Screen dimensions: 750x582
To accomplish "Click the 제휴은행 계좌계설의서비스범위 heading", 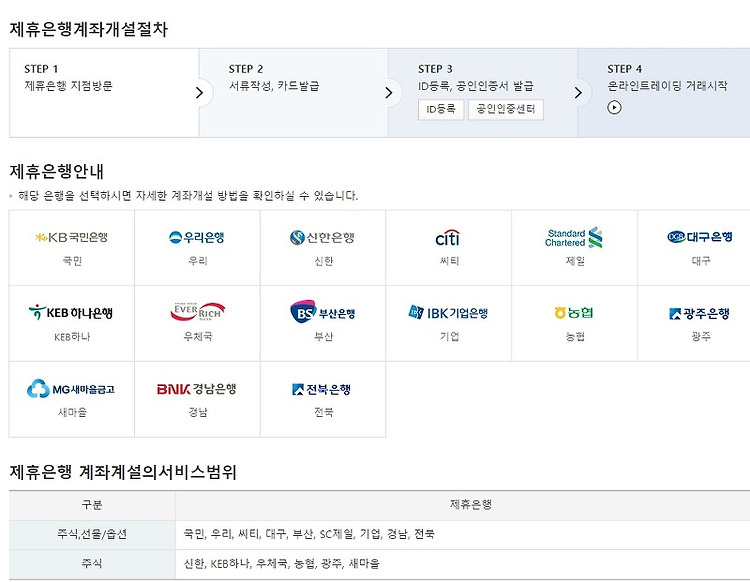I will pyautogui.click(x=123, y=472).
